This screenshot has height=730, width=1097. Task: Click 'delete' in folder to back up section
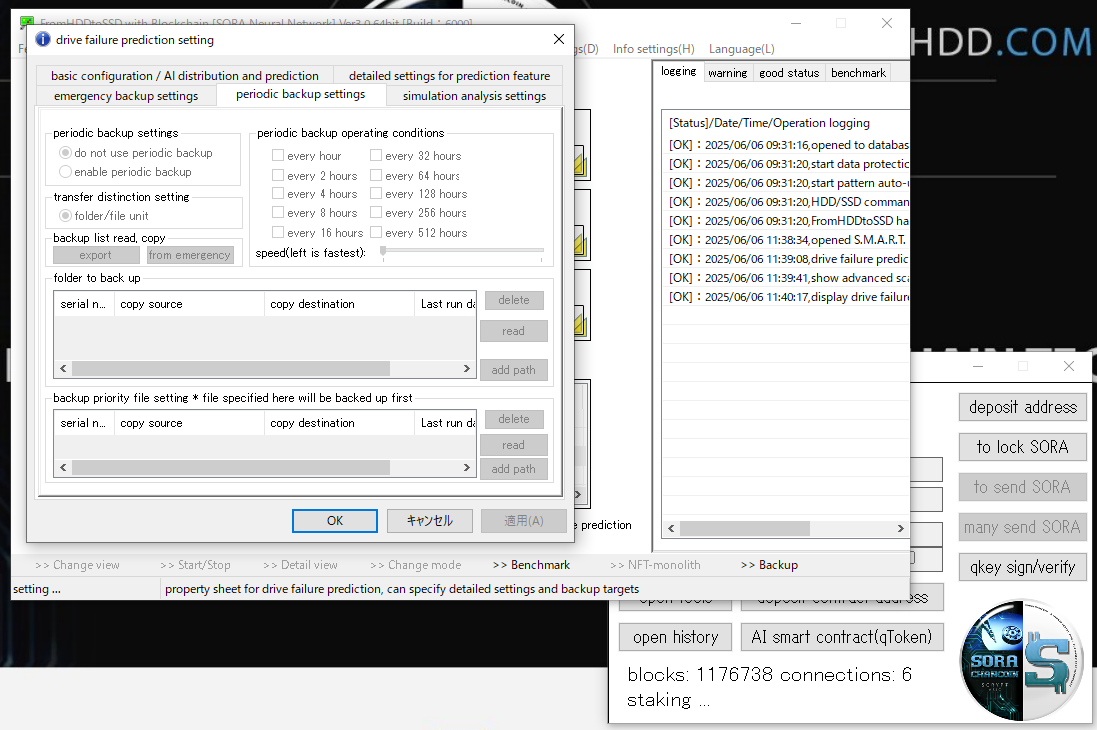514,300
